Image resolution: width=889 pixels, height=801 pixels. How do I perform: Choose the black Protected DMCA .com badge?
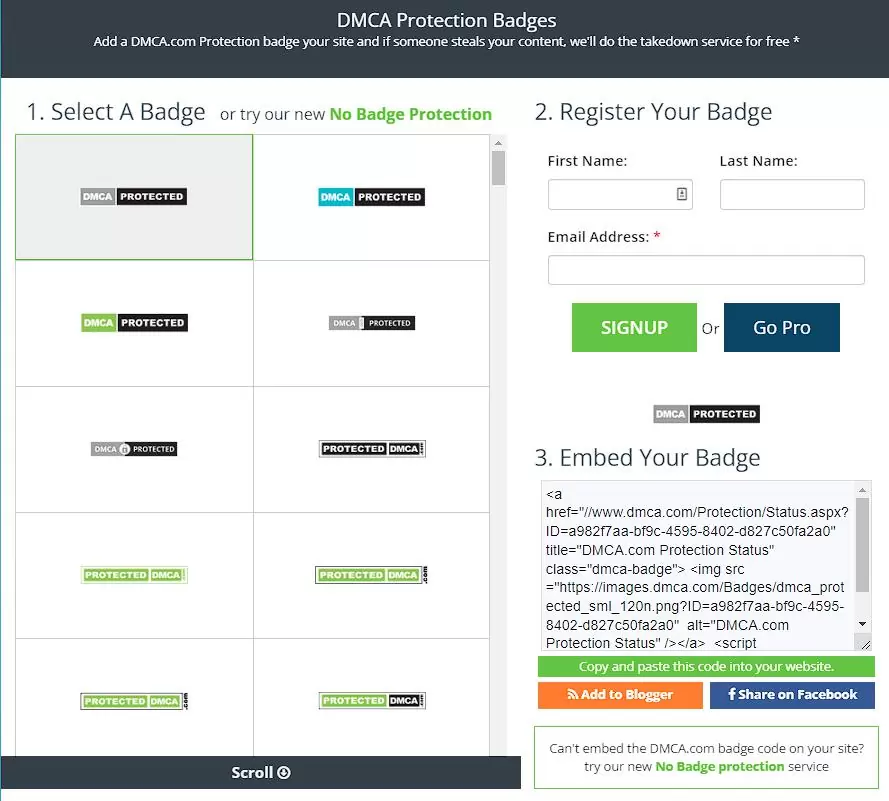(x=371, y=449)
